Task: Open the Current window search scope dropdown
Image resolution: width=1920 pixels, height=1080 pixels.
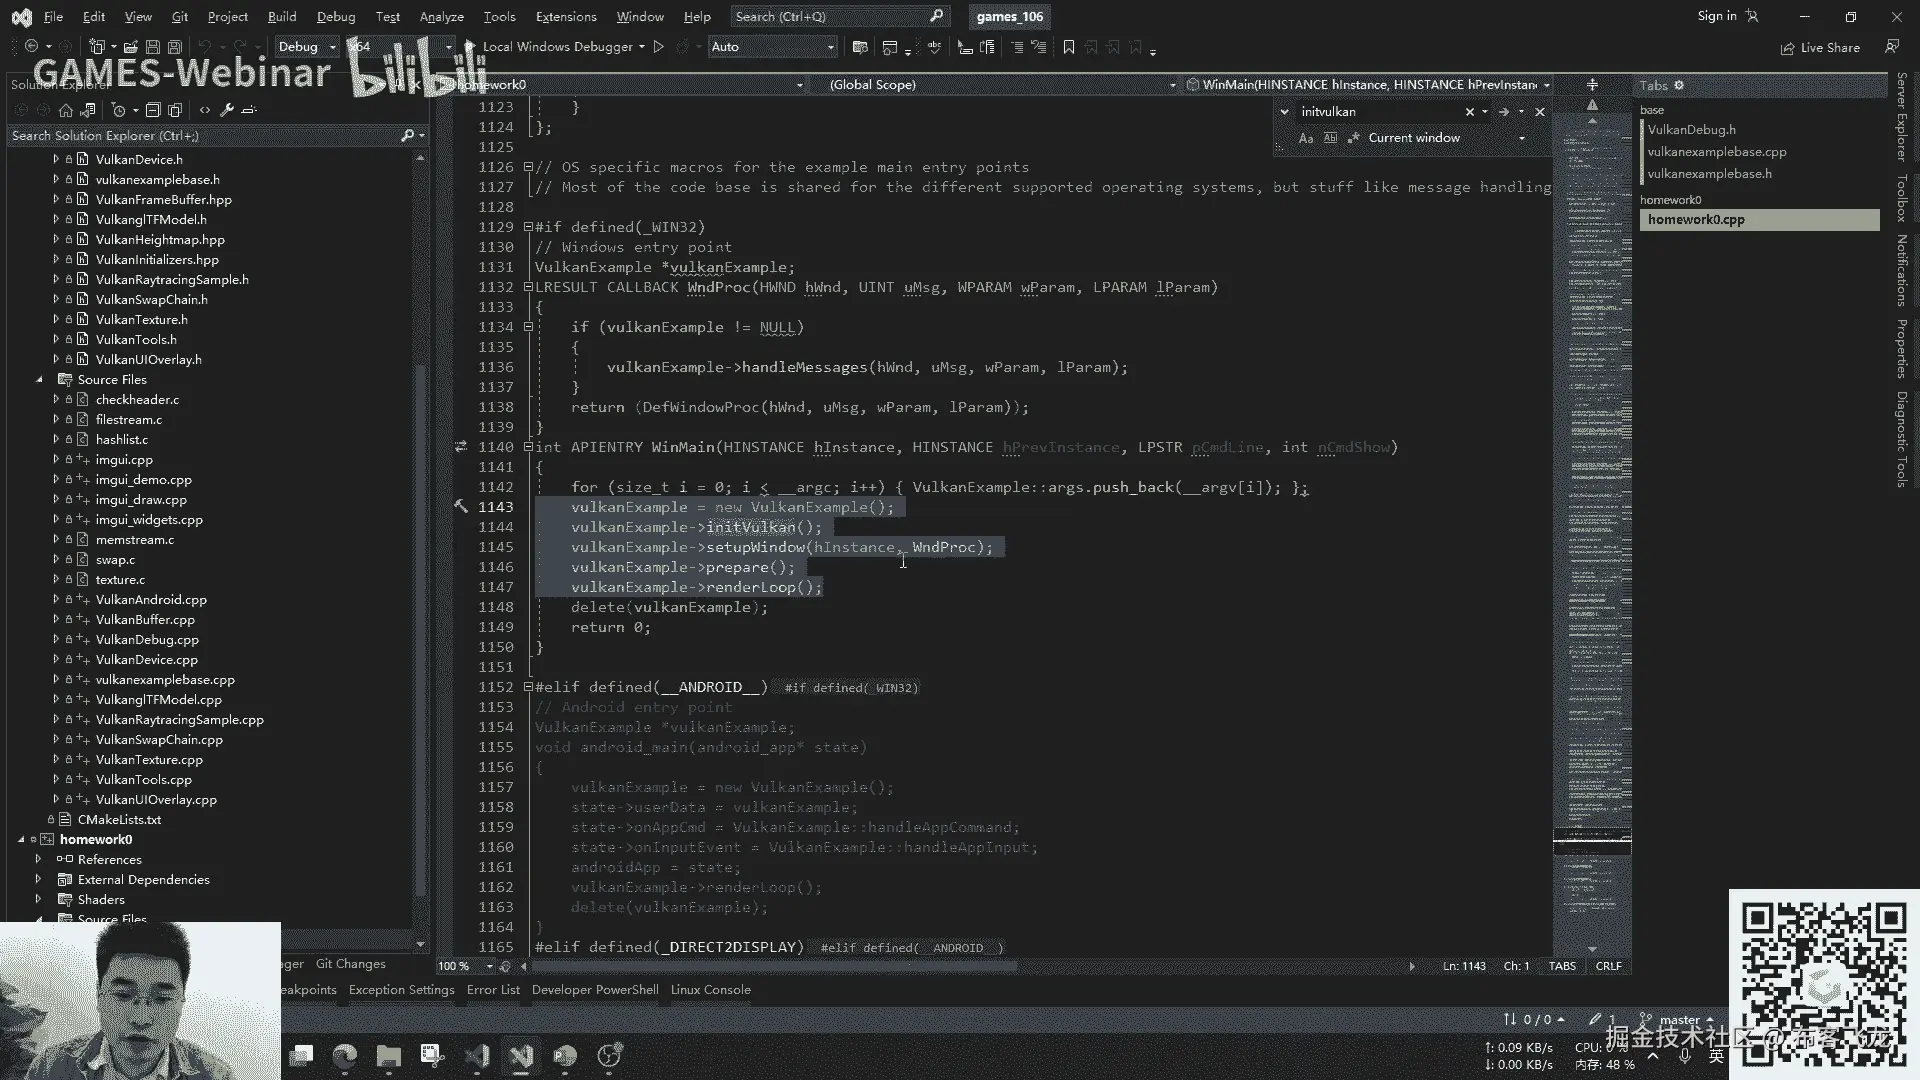Action: (1521, 138)
